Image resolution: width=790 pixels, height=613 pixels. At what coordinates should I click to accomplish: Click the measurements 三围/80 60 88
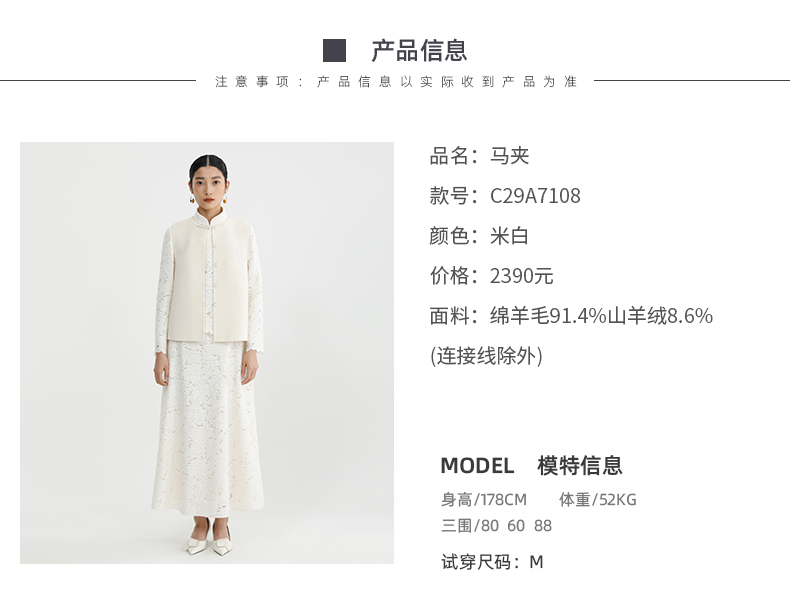496,525
